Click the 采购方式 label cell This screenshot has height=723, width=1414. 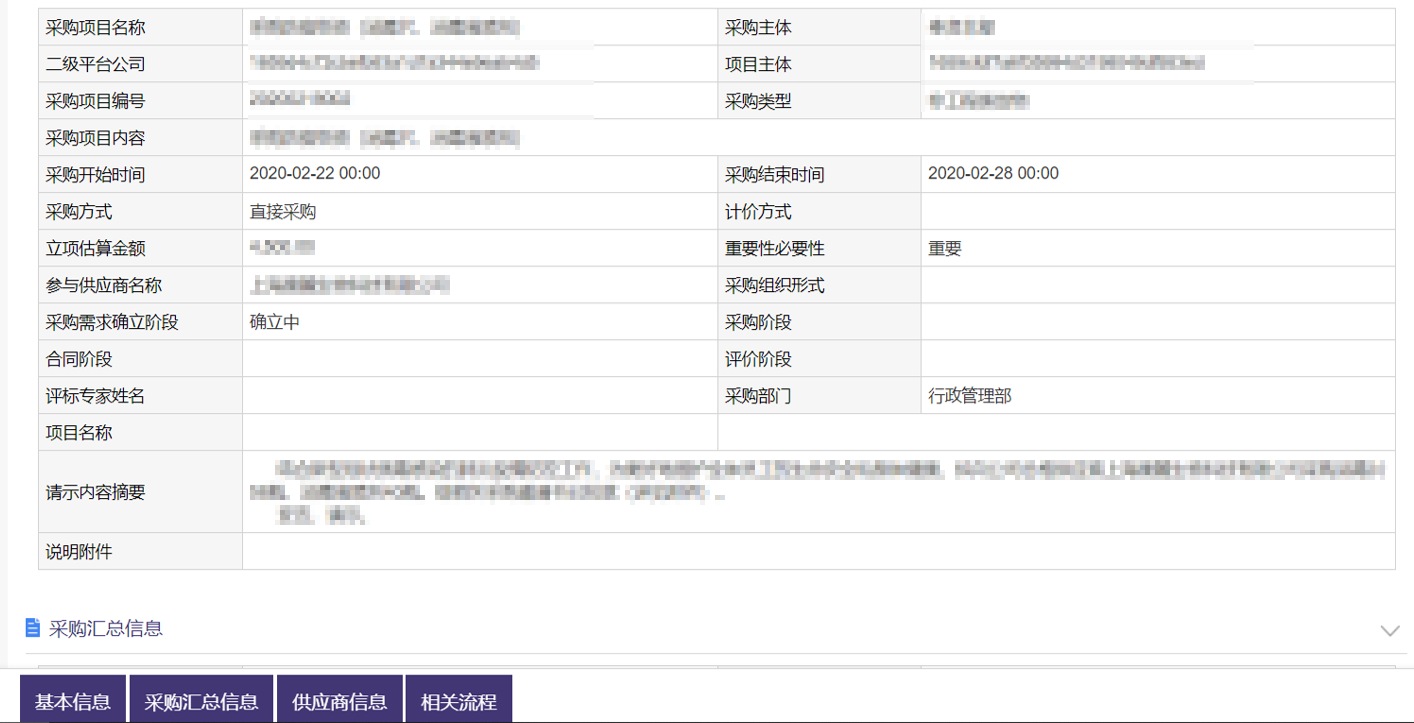(x=140, y=212)
